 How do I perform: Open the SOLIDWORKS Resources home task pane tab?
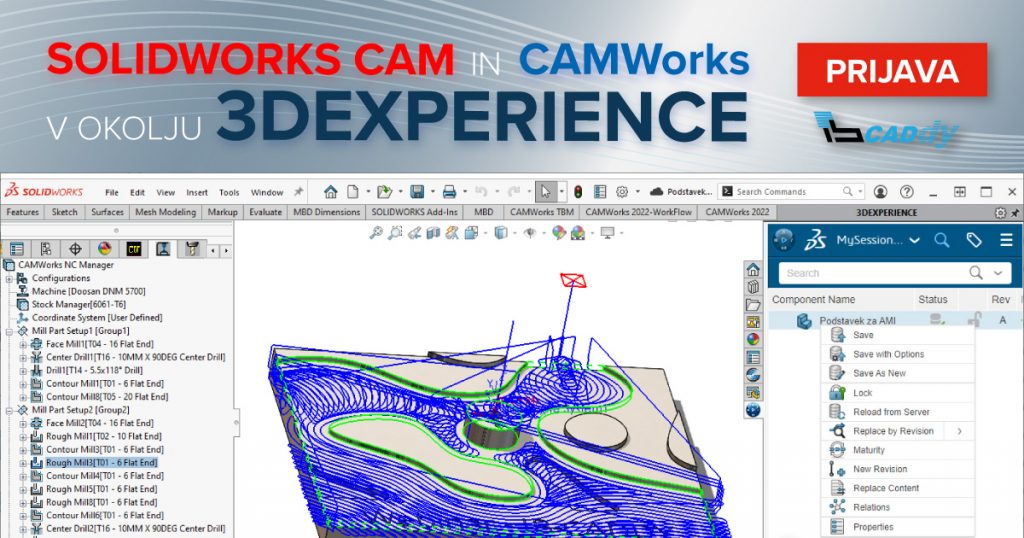coord(753,270)
